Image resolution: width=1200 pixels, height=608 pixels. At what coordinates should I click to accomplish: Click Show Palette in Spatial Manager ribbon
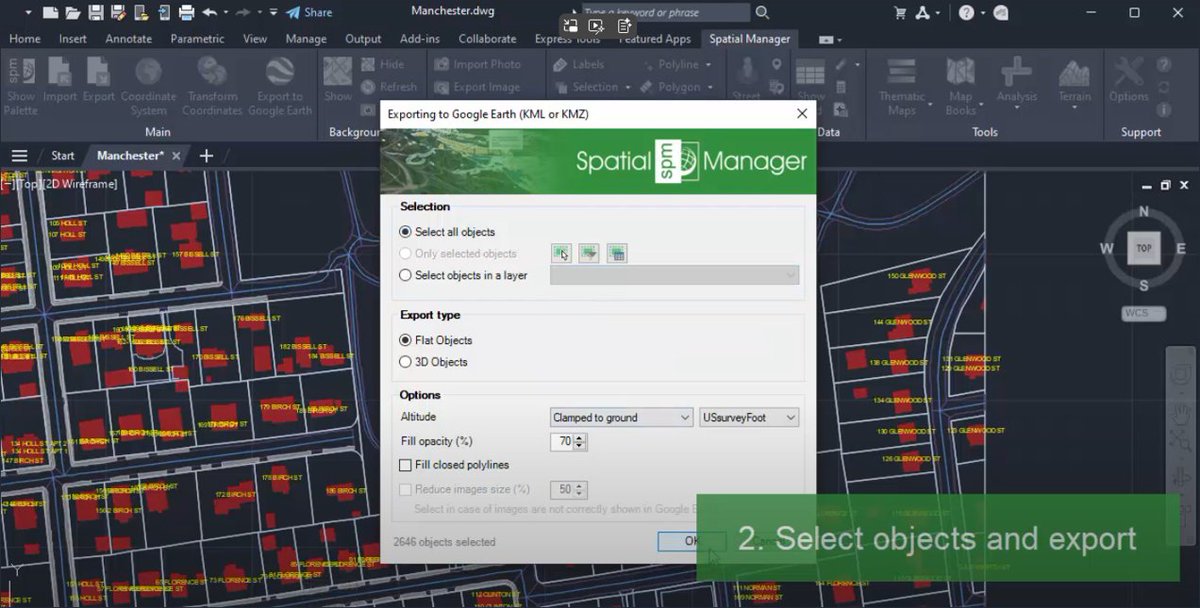click(x=21, y=85)
